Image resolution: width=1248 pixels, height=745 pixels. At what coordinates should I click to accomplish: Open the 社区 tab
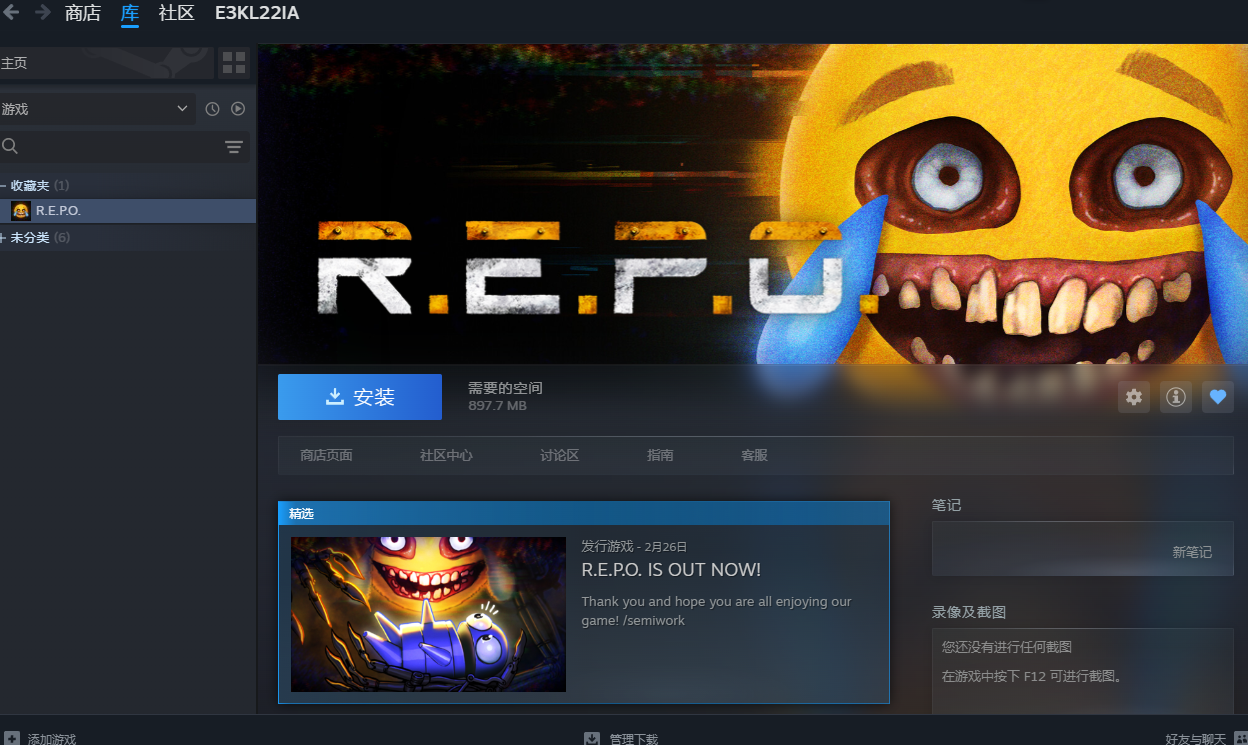click(x=176, y=13)
